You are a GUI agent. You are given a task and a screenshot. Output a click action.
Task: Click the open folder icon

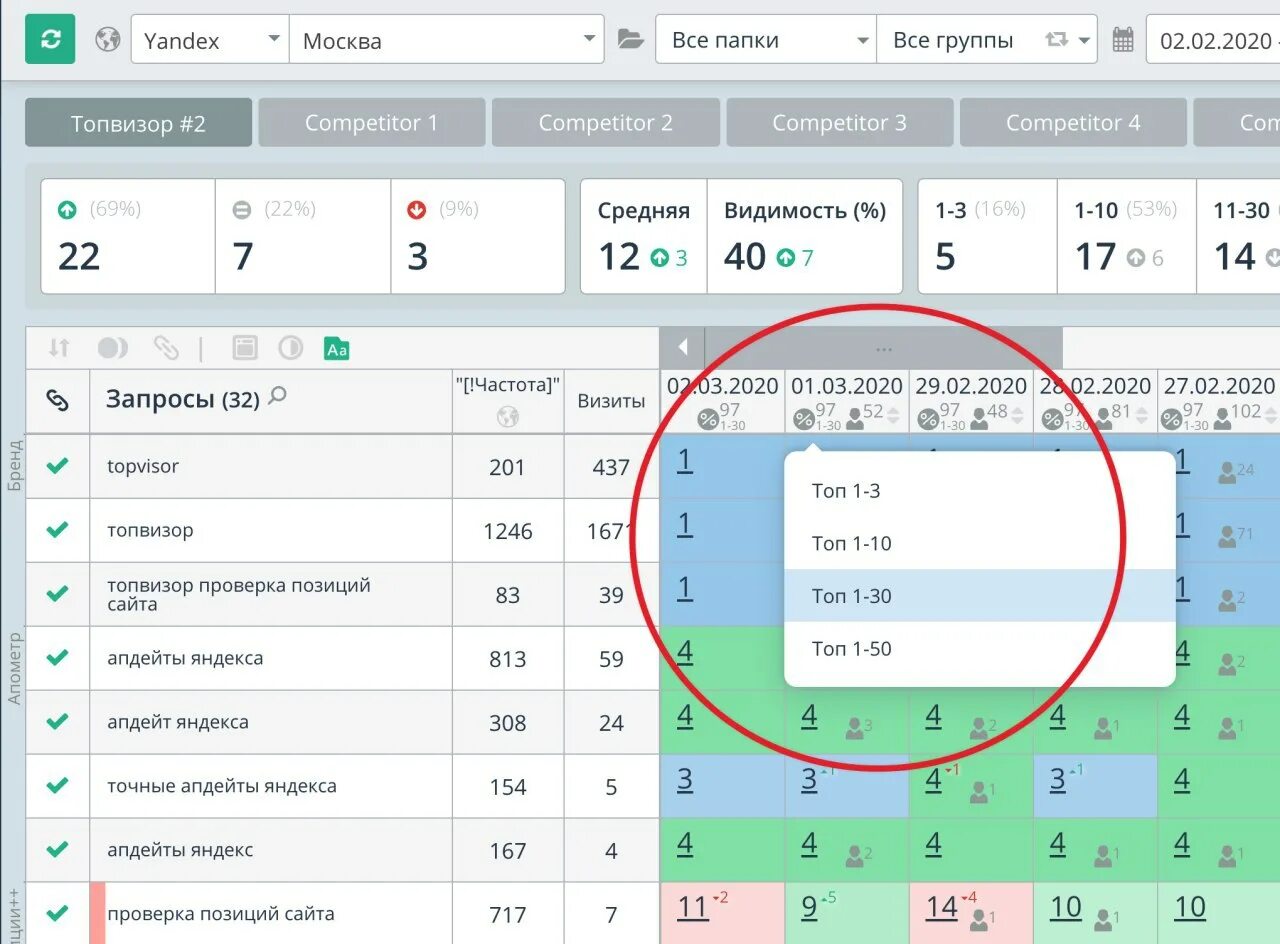point(630,40)
